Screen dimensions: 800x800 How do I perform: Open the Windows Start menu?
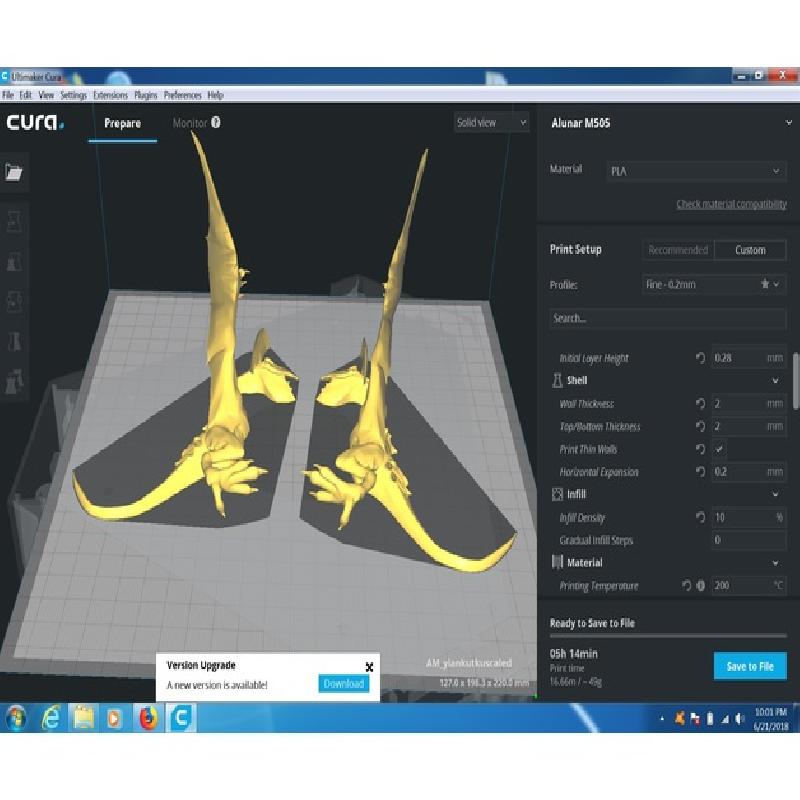coord(16,718)
